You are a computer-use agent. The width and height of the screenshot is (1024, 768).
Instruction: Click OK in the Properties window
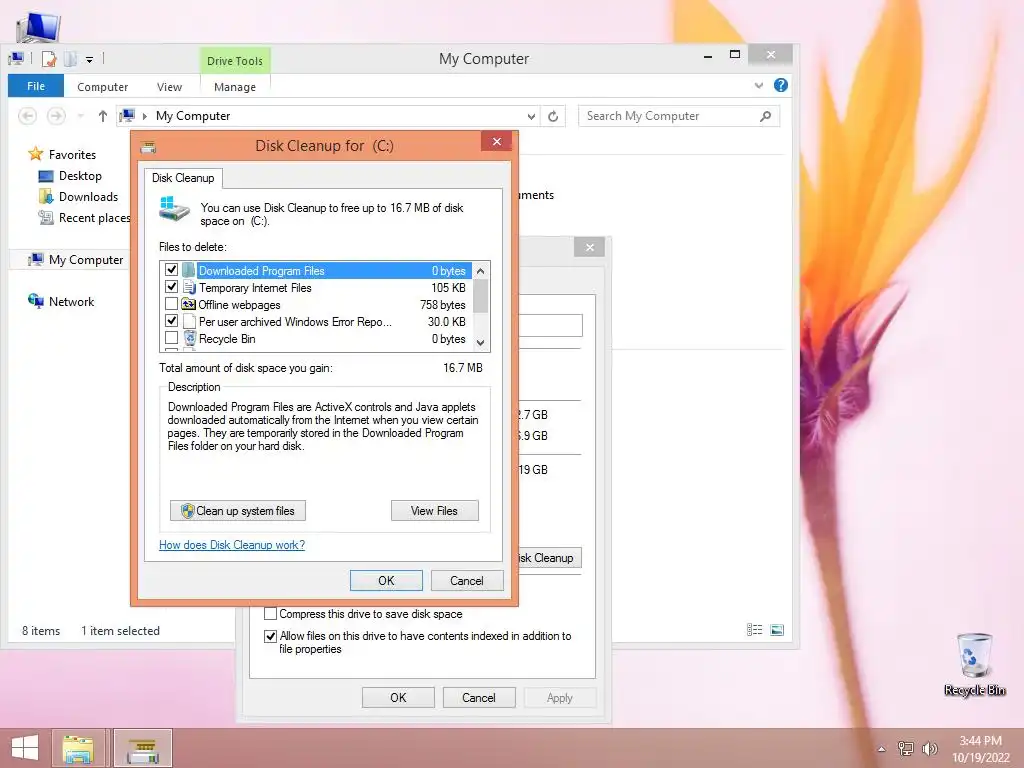[x=398, y=697]
